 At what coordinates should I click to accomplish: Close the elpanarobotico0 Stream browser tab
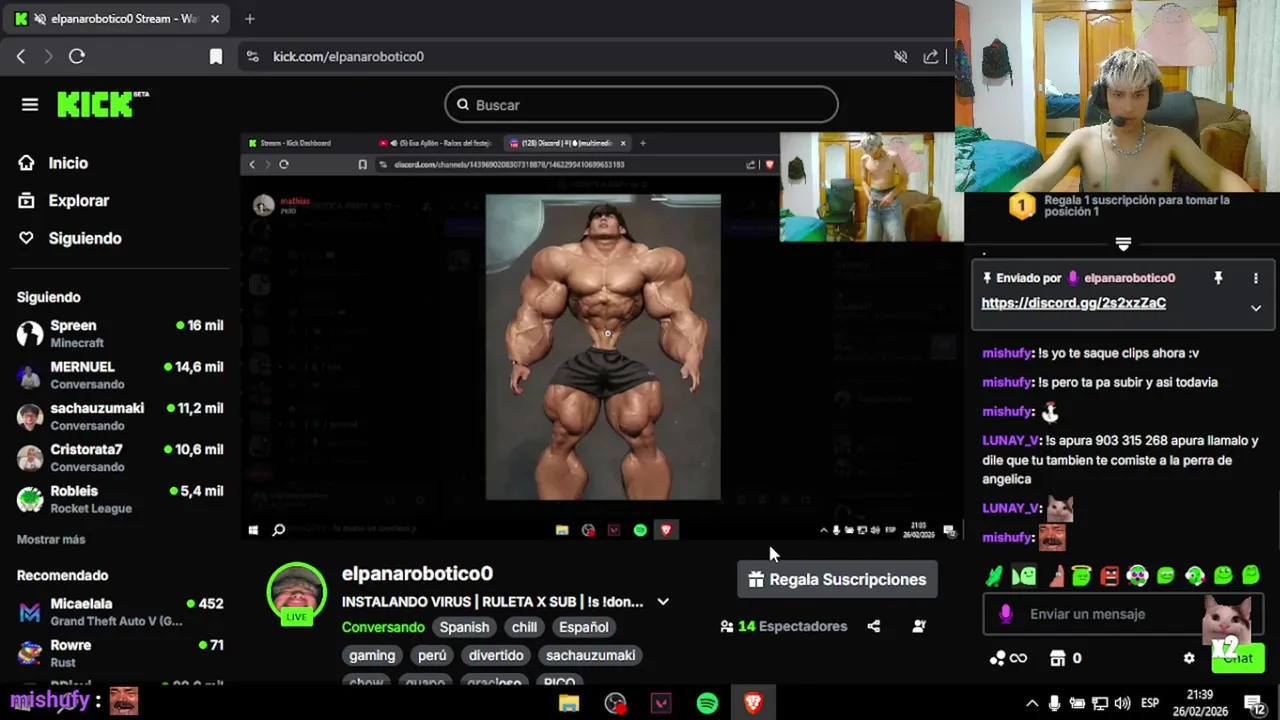(214, 19)
